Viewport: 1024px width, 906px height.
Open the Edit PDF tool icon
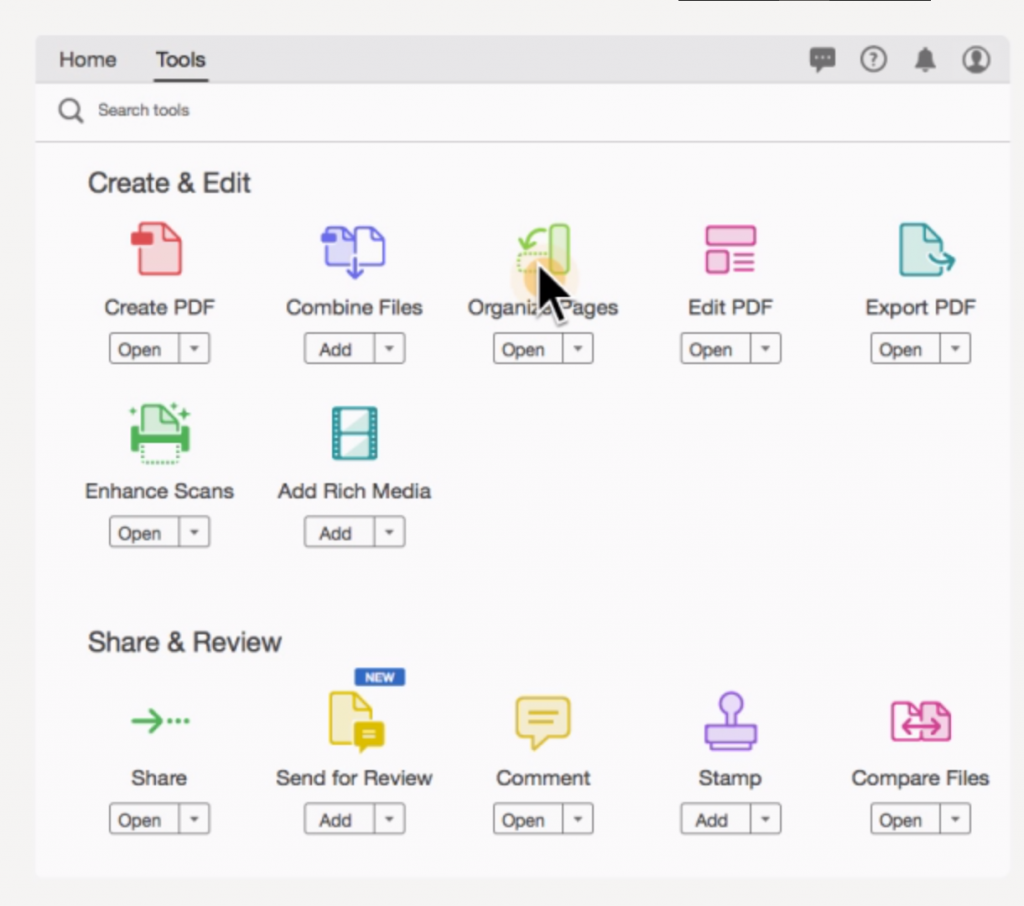point(730,249)
